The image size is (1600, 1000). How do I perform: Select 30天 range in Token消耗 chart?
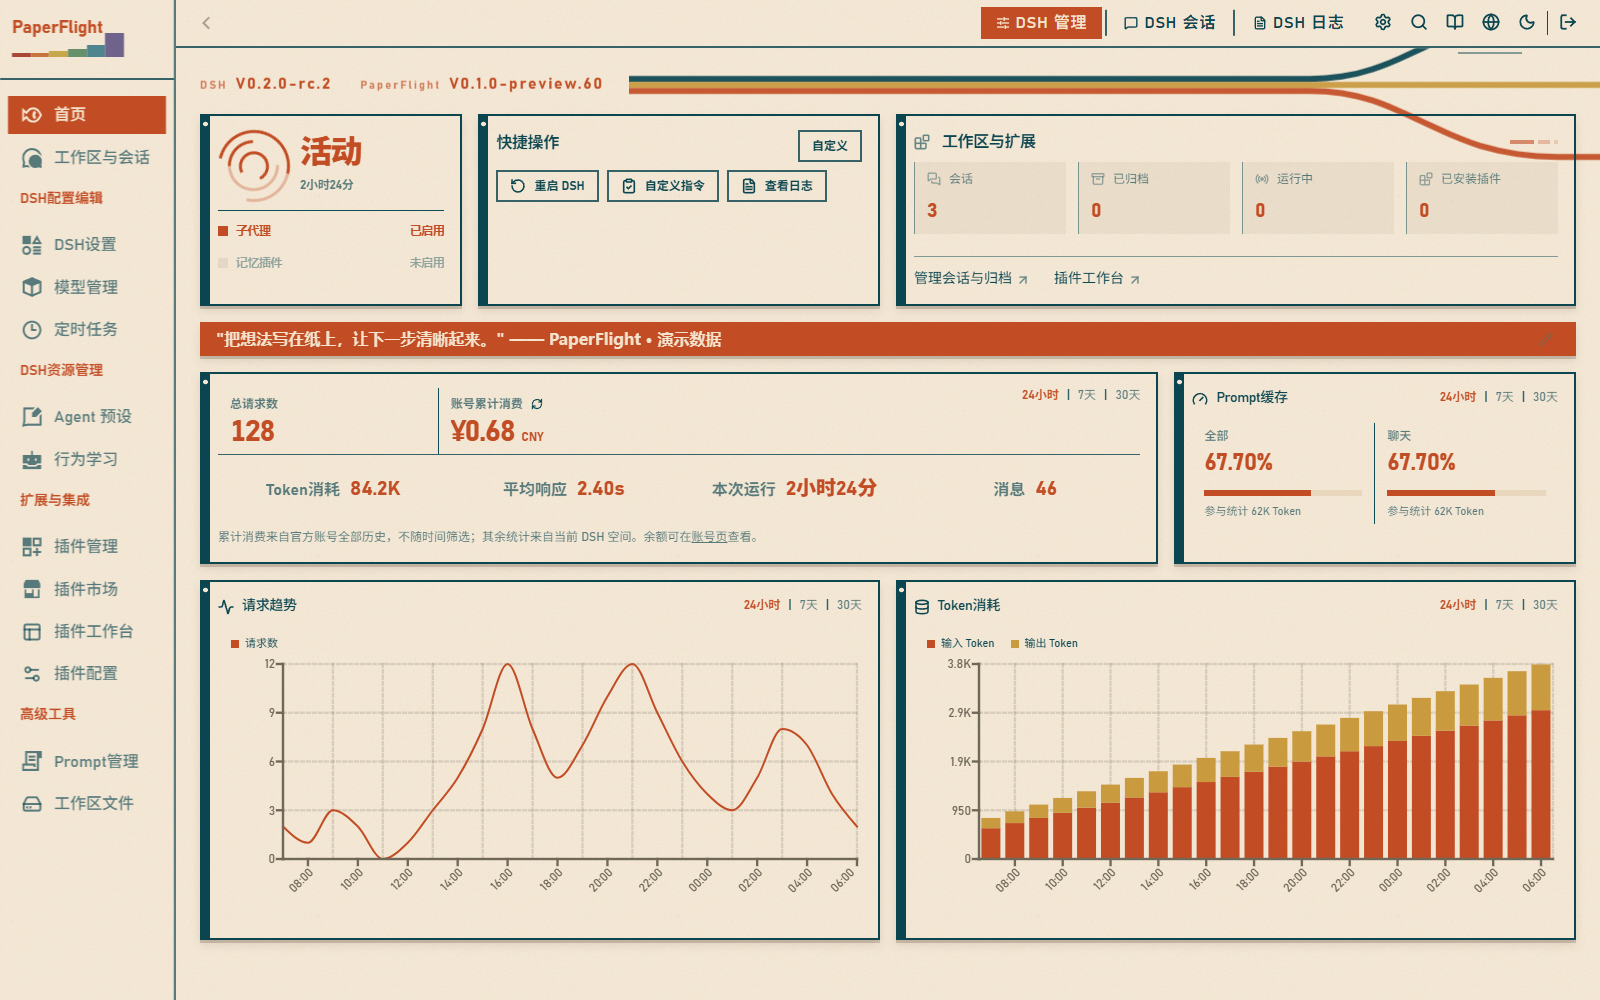[x=1545, y=605]
